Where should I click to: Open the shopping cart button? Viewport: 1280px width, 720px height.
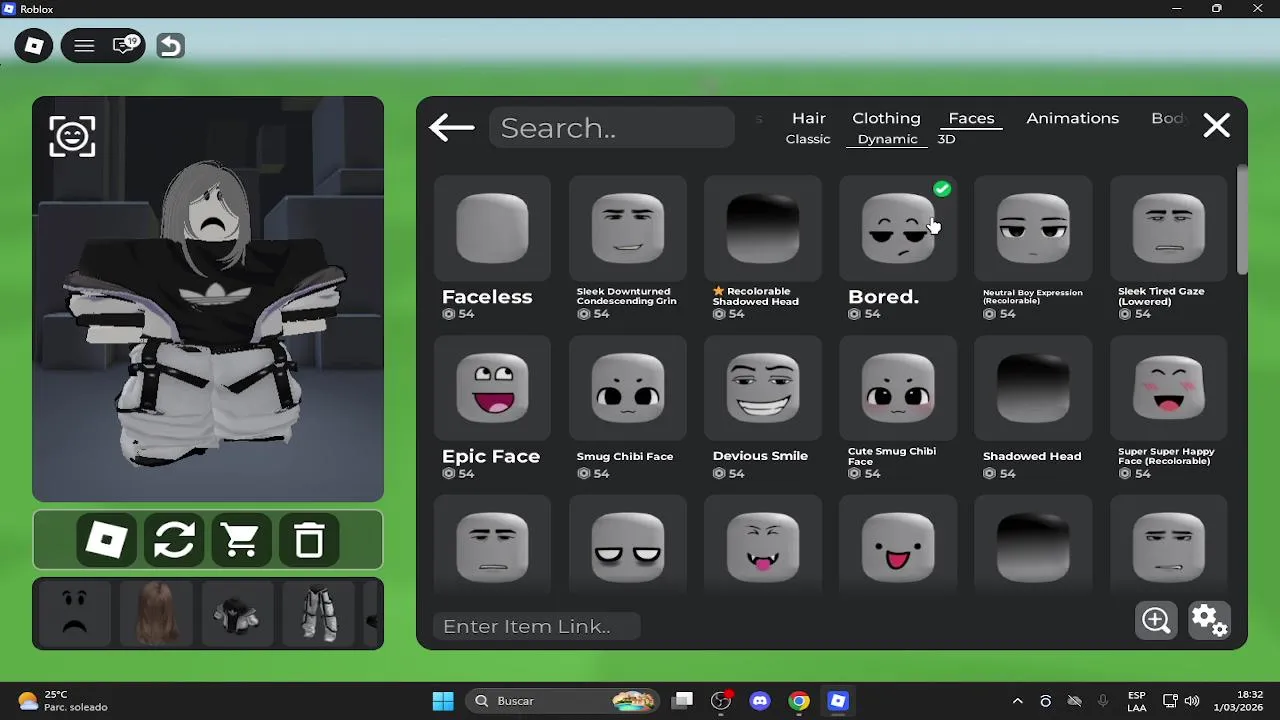click(241, 541)
